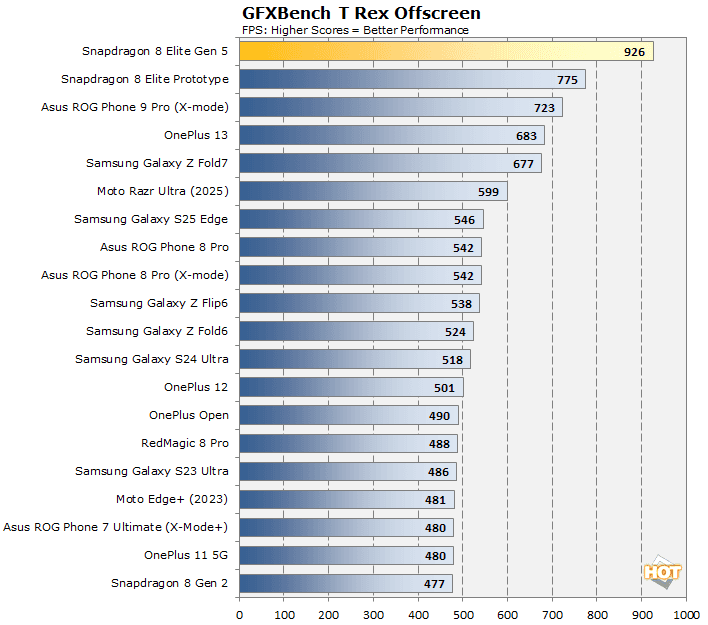This screenshot has width=708, height=625.
Task: Click the OnePlus 13 label
Action: 196,135
